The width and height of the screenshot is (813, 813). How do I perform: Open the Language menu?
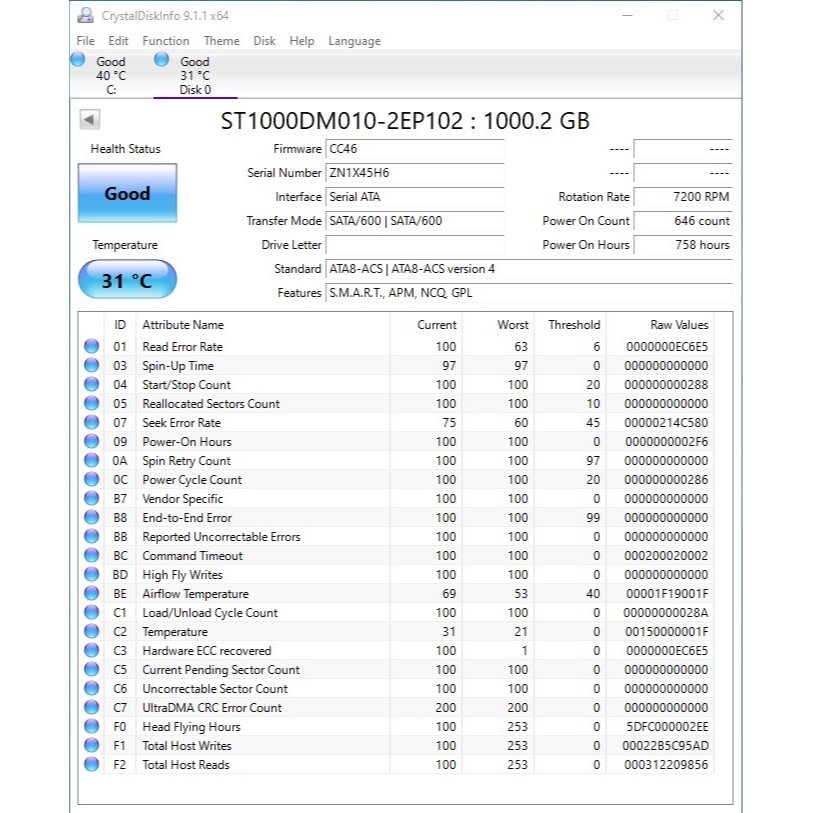[354, 41]
